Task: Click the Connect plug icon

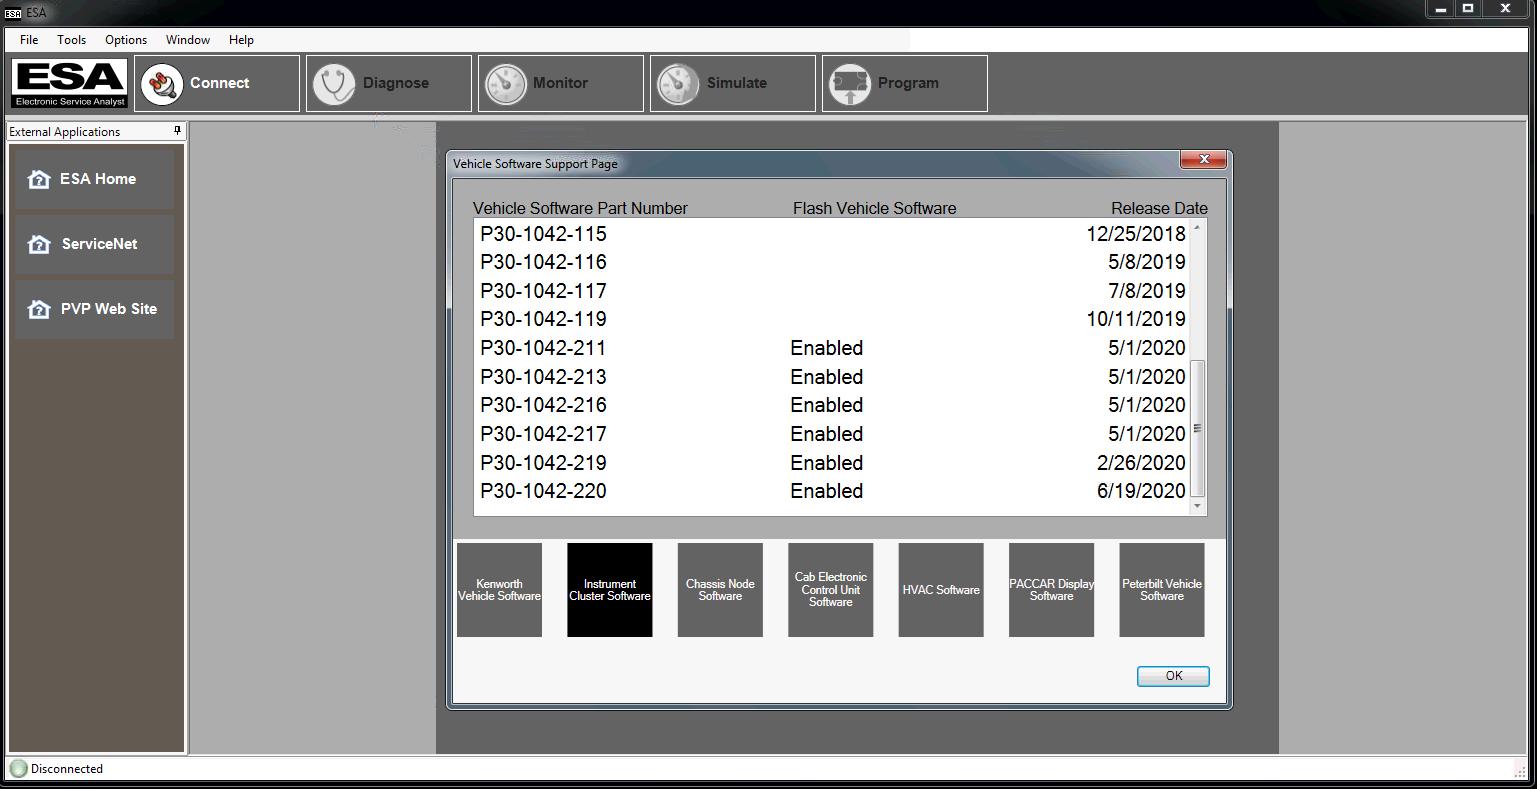Action: click(162, 84)
